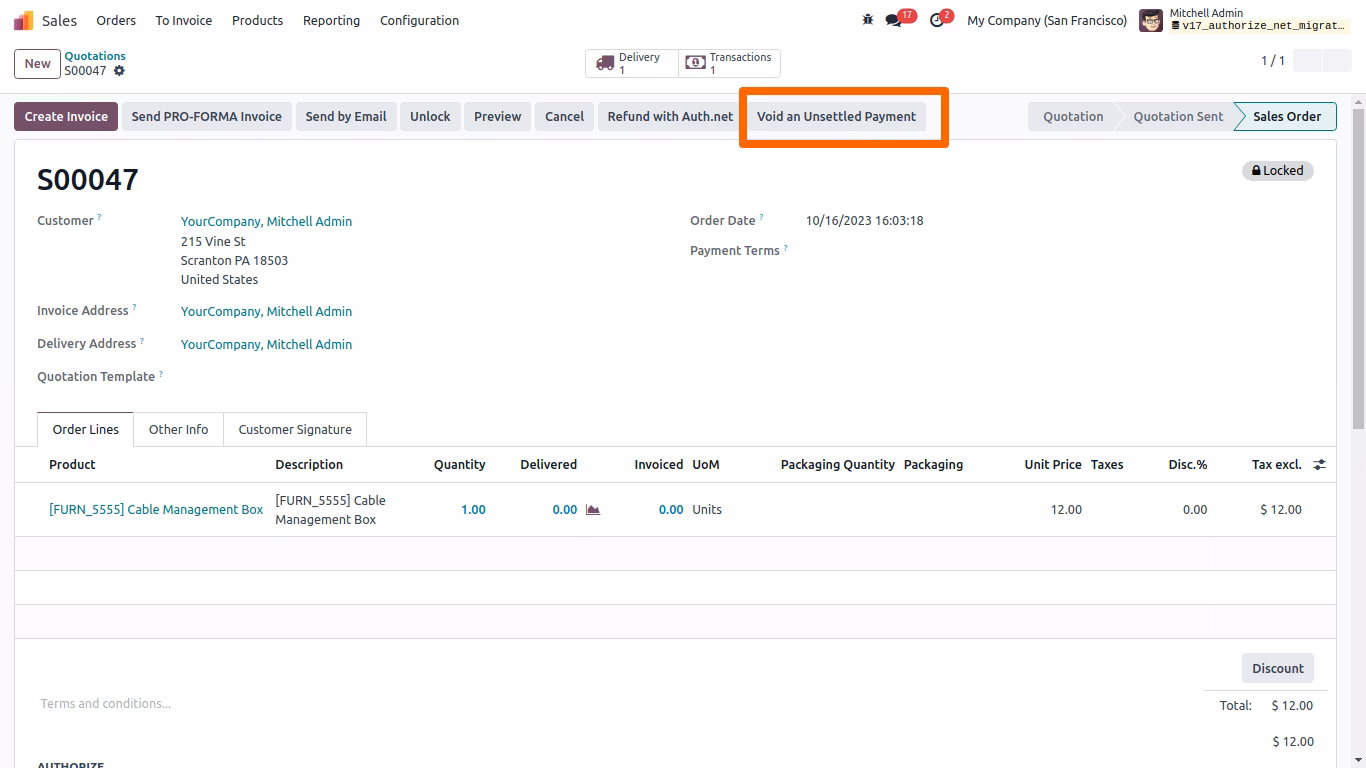Click the description cell Cable Management Box
The width and height of the screenshot is (1366, 768).
pyautogui.click(x=330, y=510)
